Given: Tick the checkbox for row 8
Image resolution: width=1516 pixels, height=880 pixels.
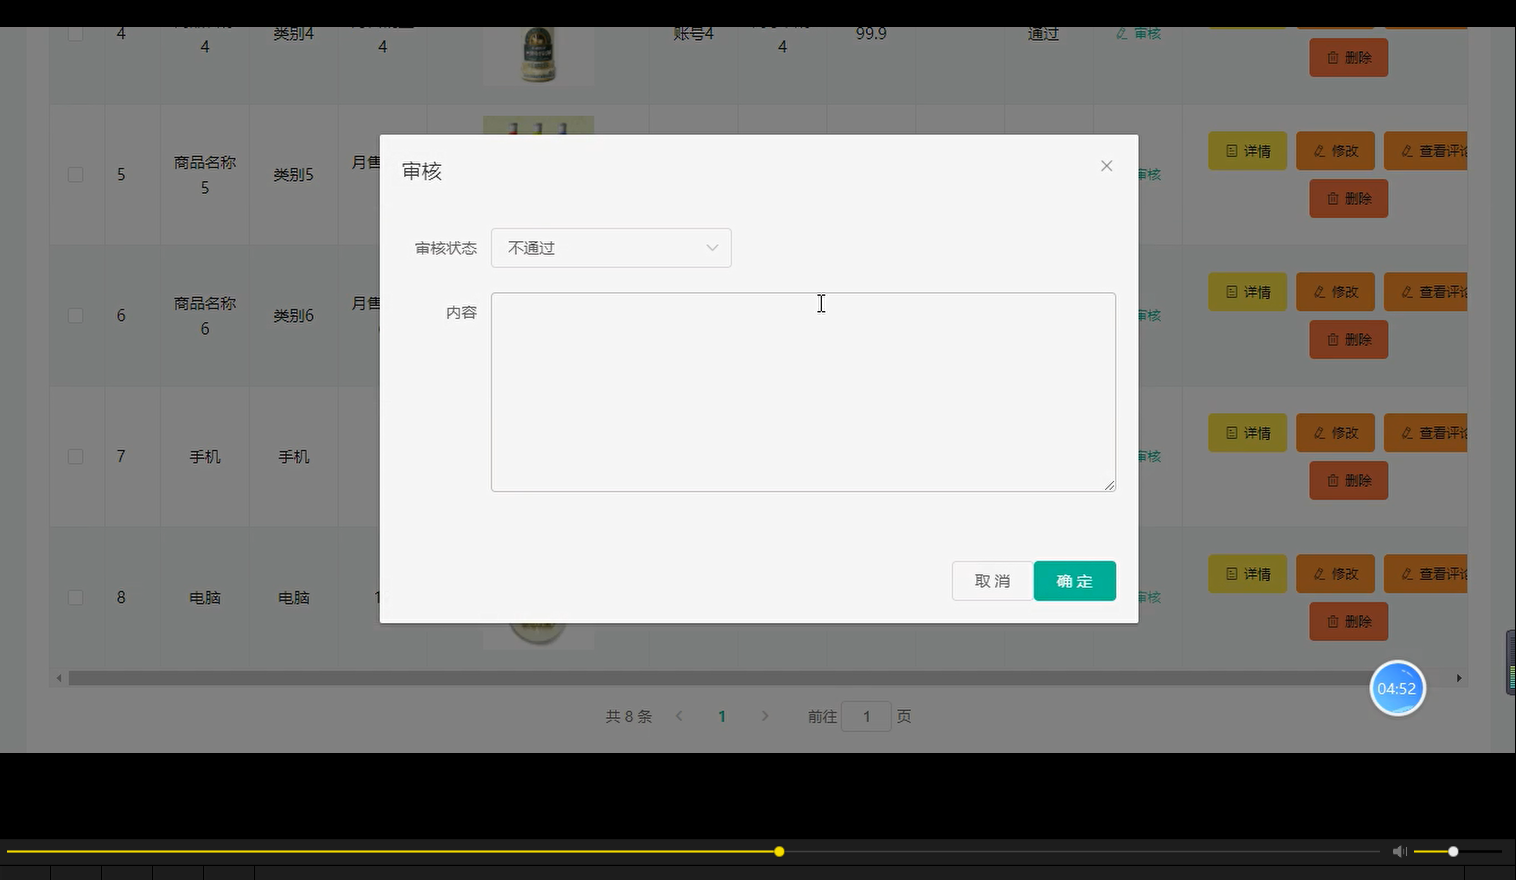Looking at the screenshot, I should click(x=75, y=598).
